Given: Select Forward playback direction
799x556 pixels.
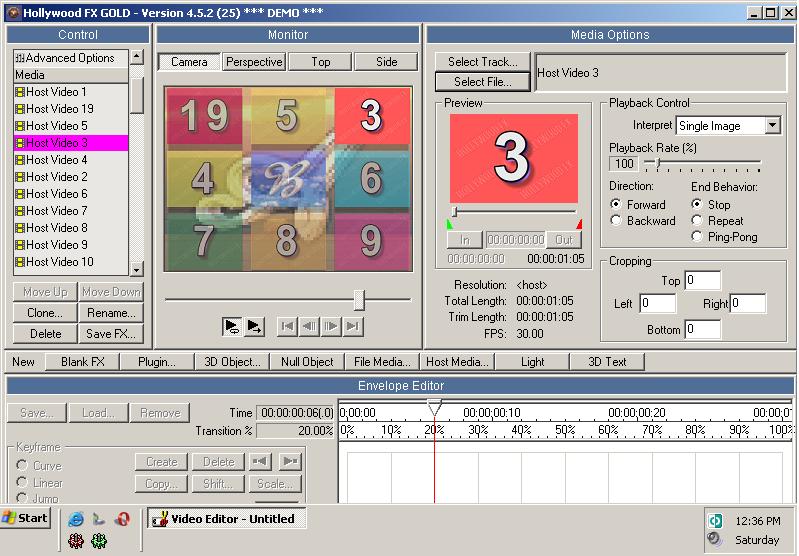Looking at the screenshot, I should 616,204.
